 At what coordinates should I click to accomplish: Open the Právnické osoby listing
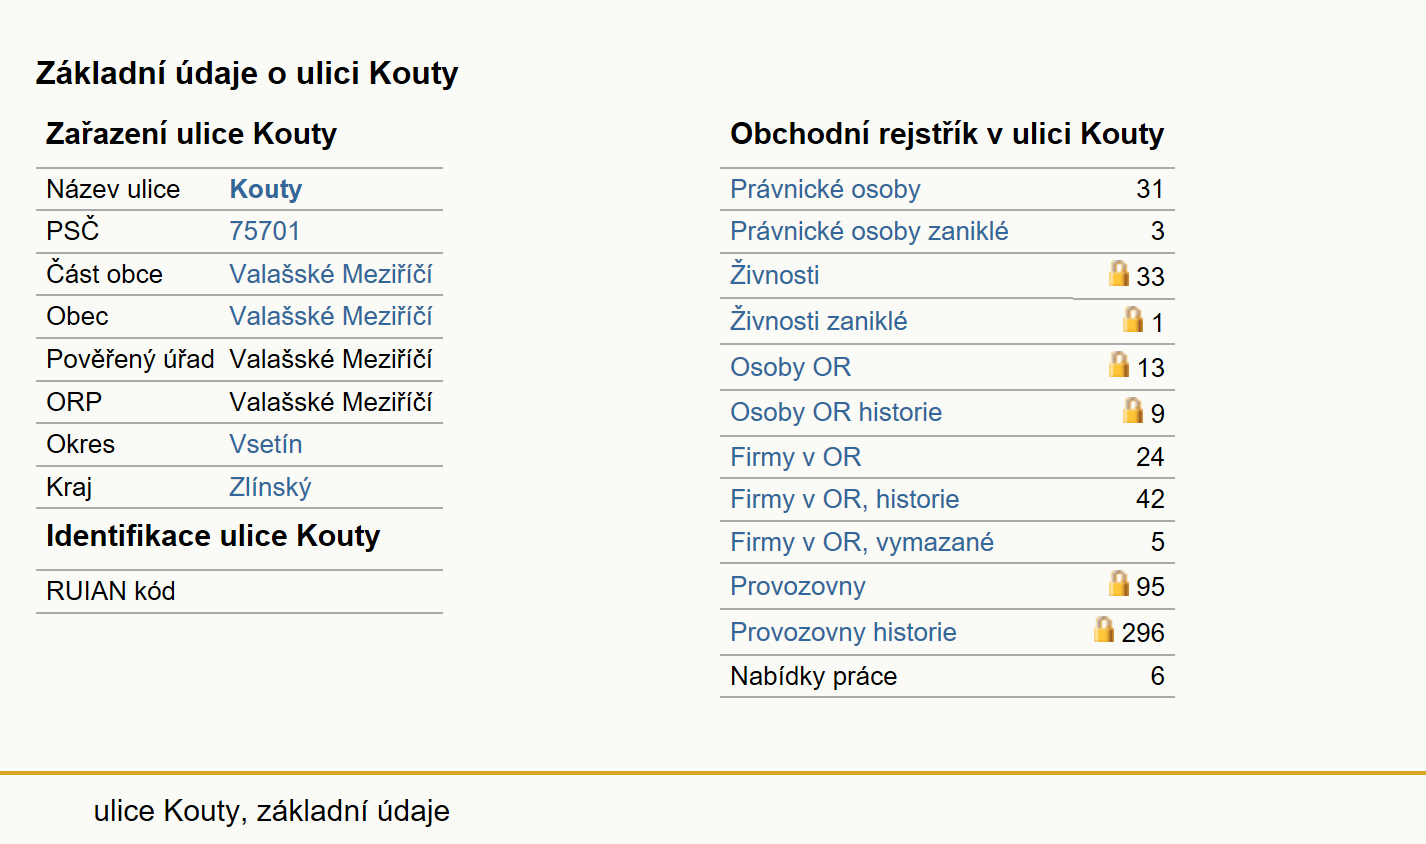click(x=825, y=189)
